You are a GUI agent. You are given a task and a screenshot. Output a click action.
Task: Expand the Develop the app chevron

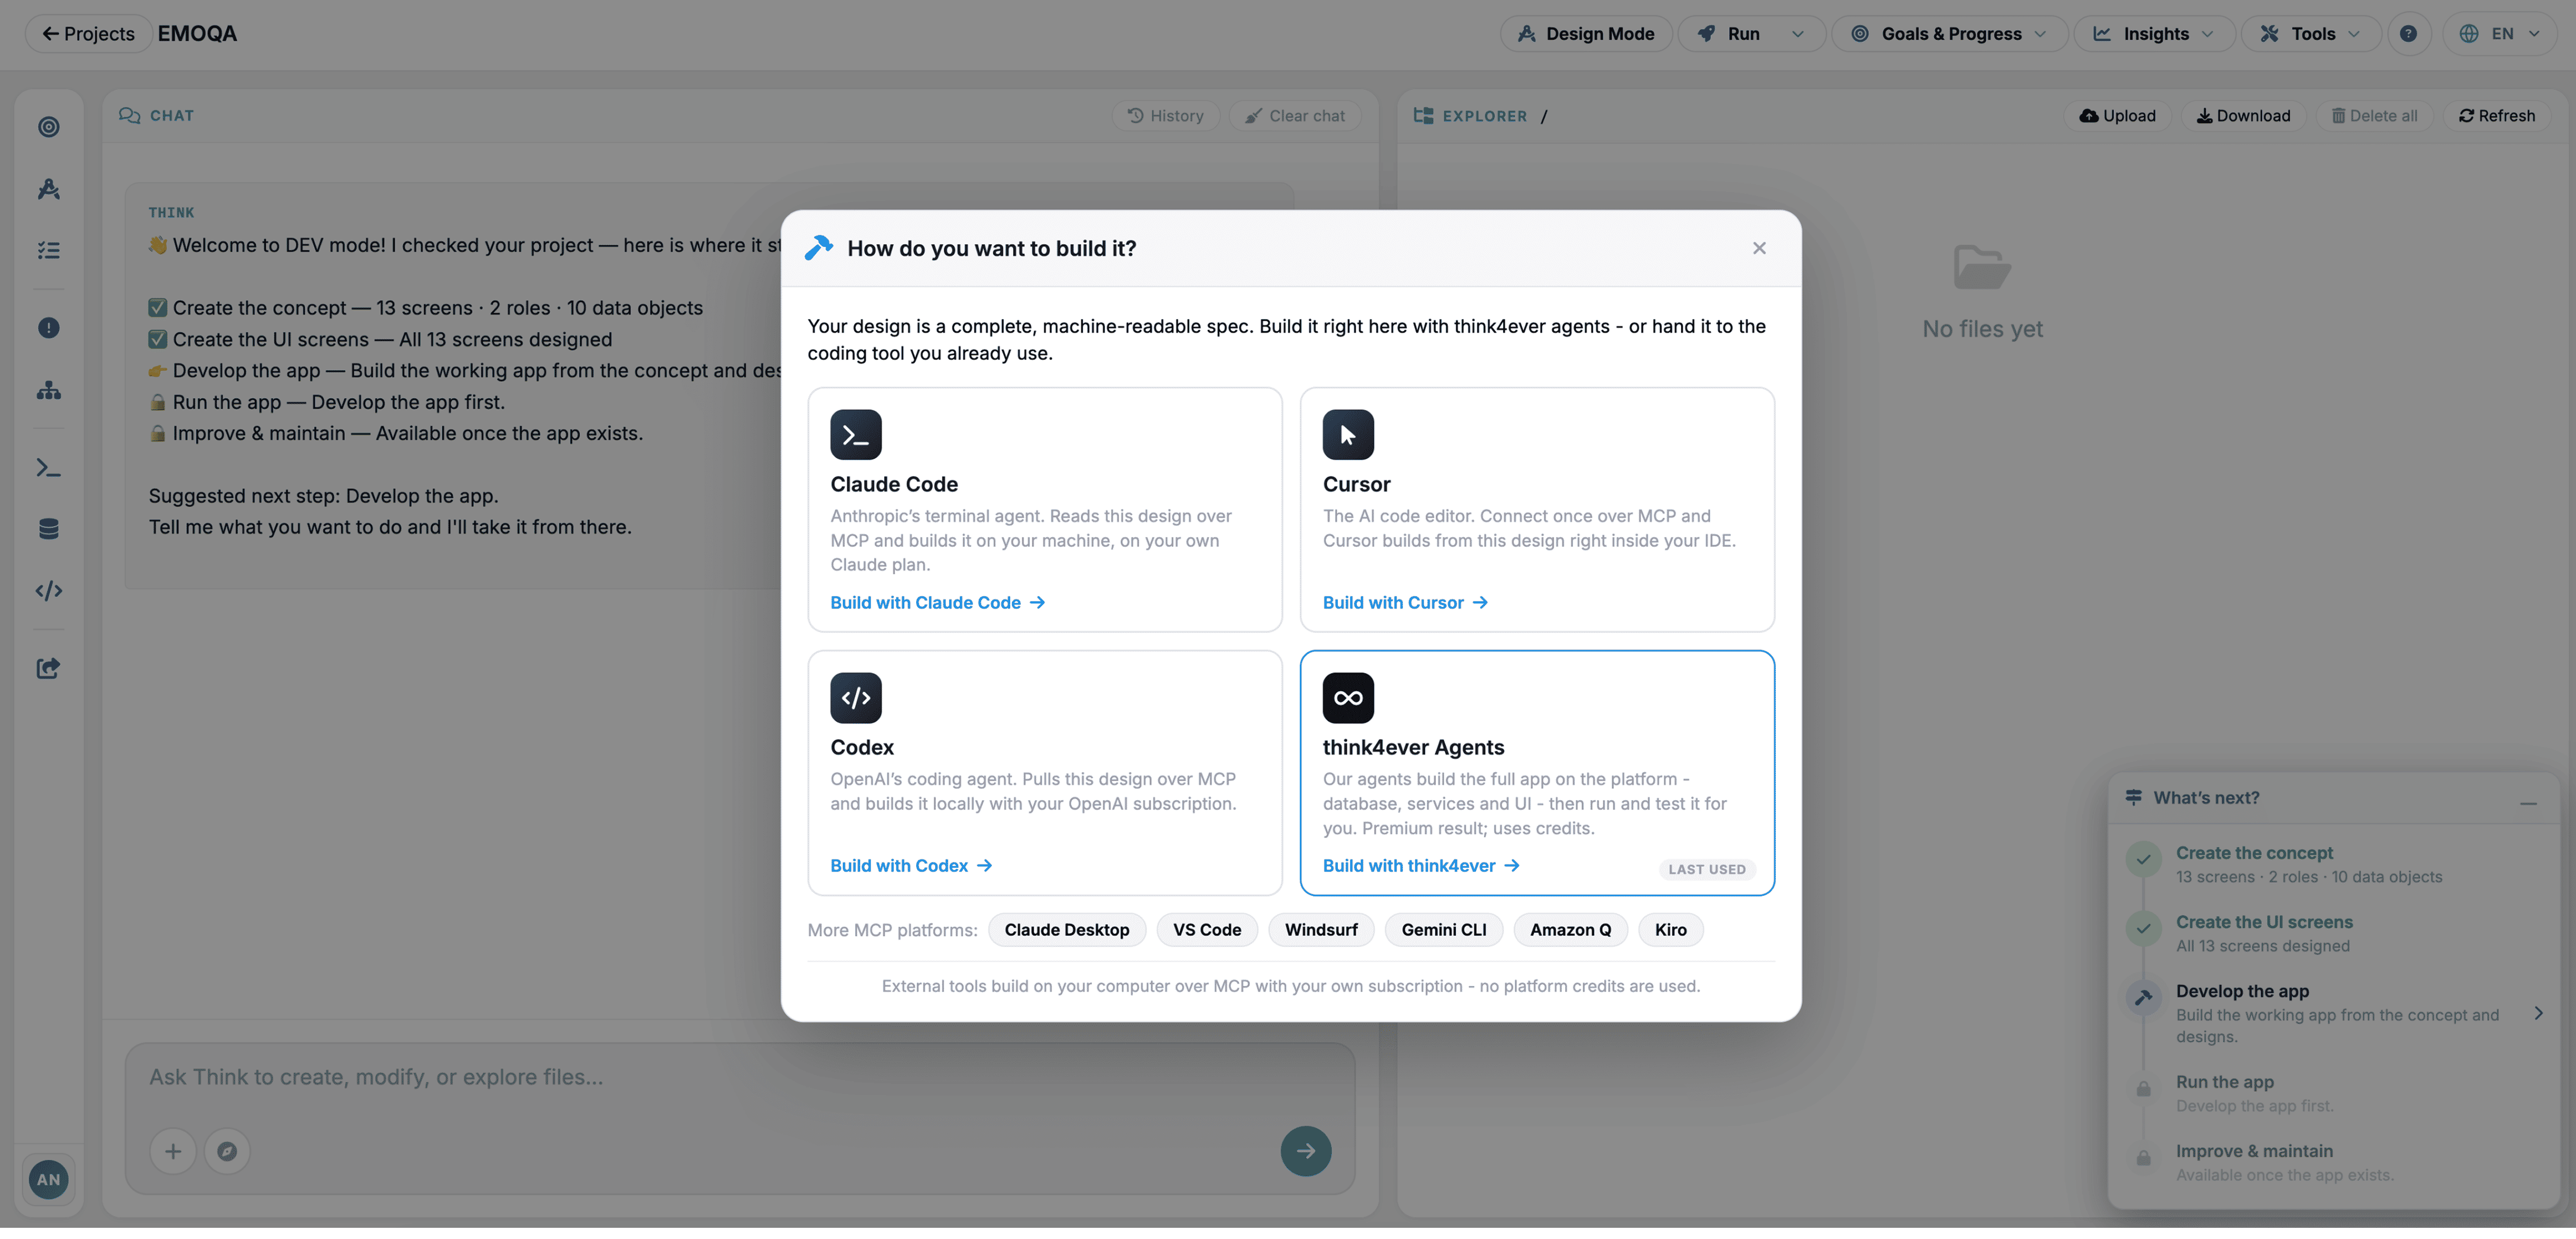pos(2538,1013)
